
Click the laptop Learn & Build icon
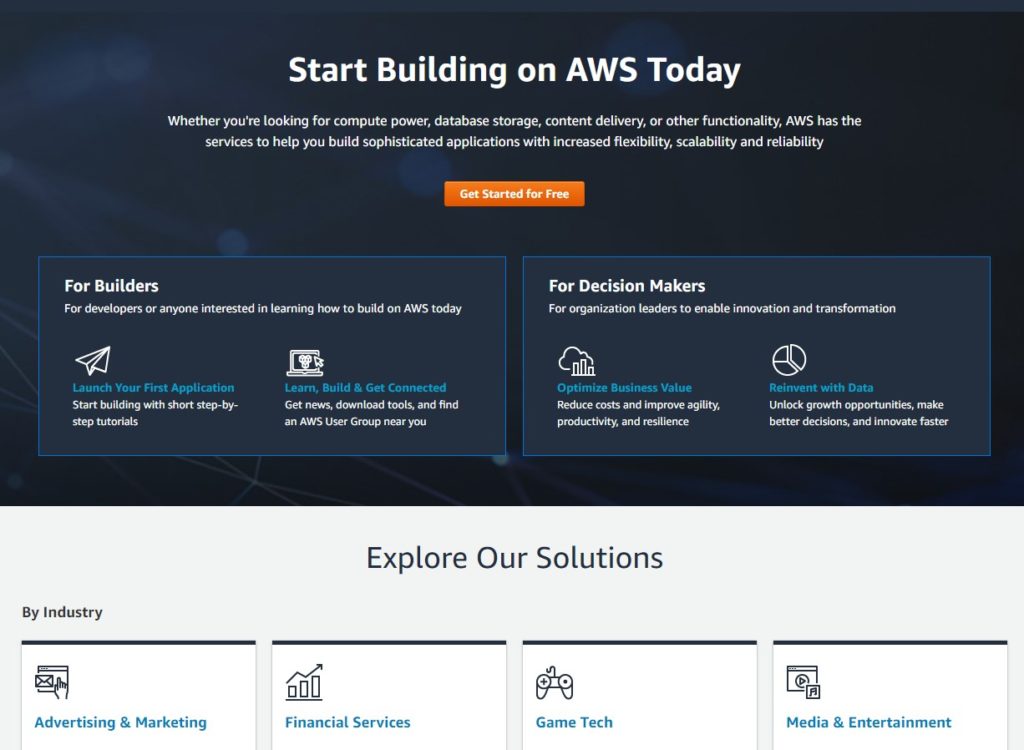(x=306, y=363)
